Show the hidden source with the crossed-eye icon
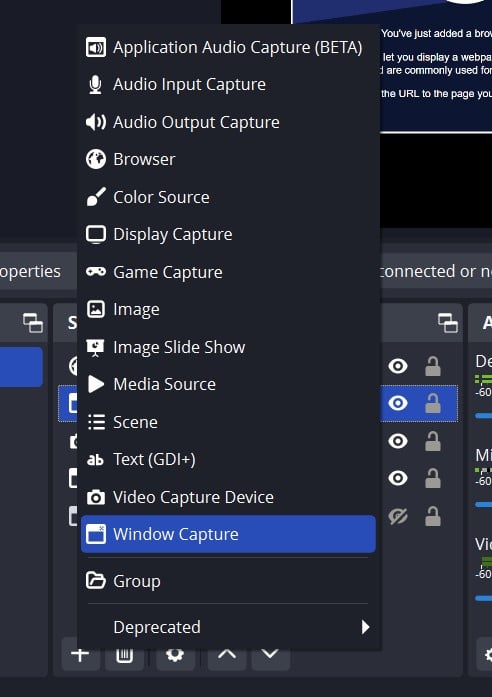This screenshot has height=697, width=492. point(398,516)
